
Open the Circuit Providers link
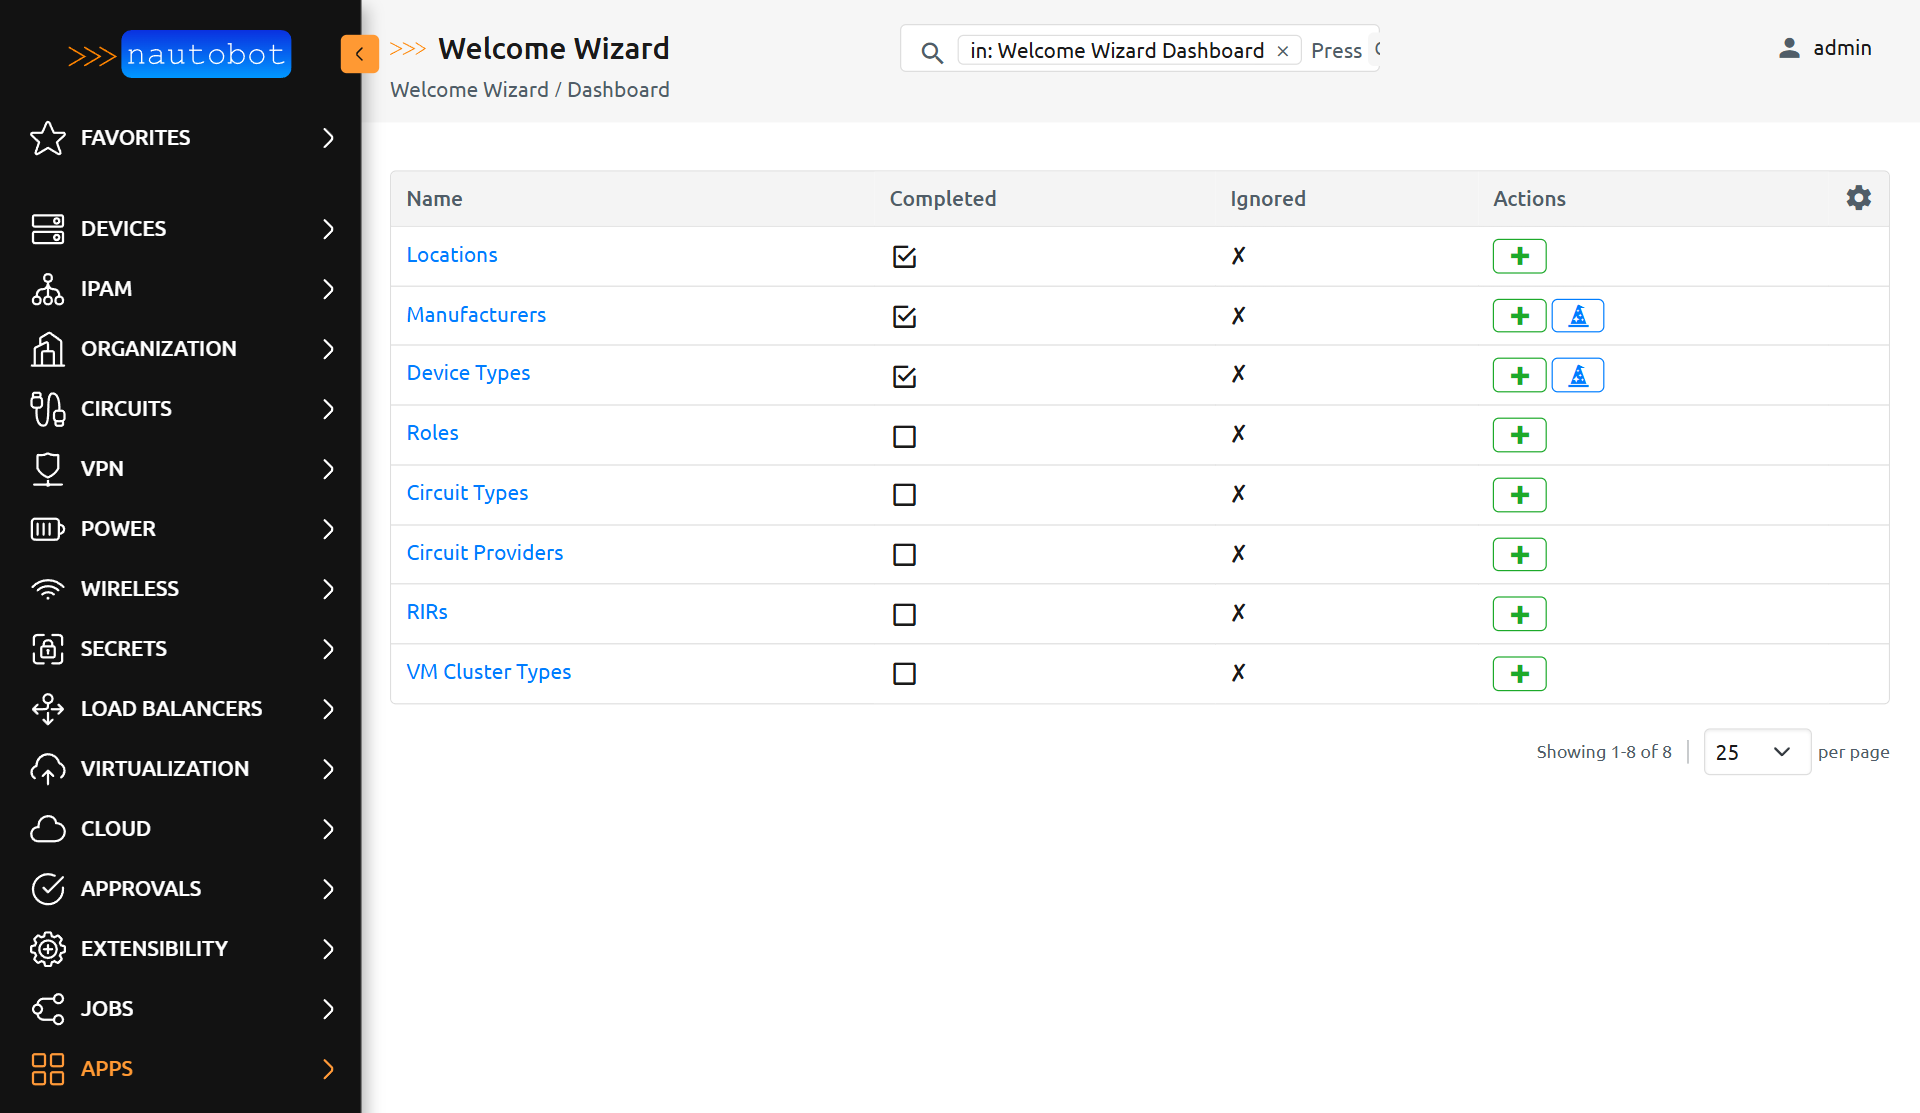(484, 553)
